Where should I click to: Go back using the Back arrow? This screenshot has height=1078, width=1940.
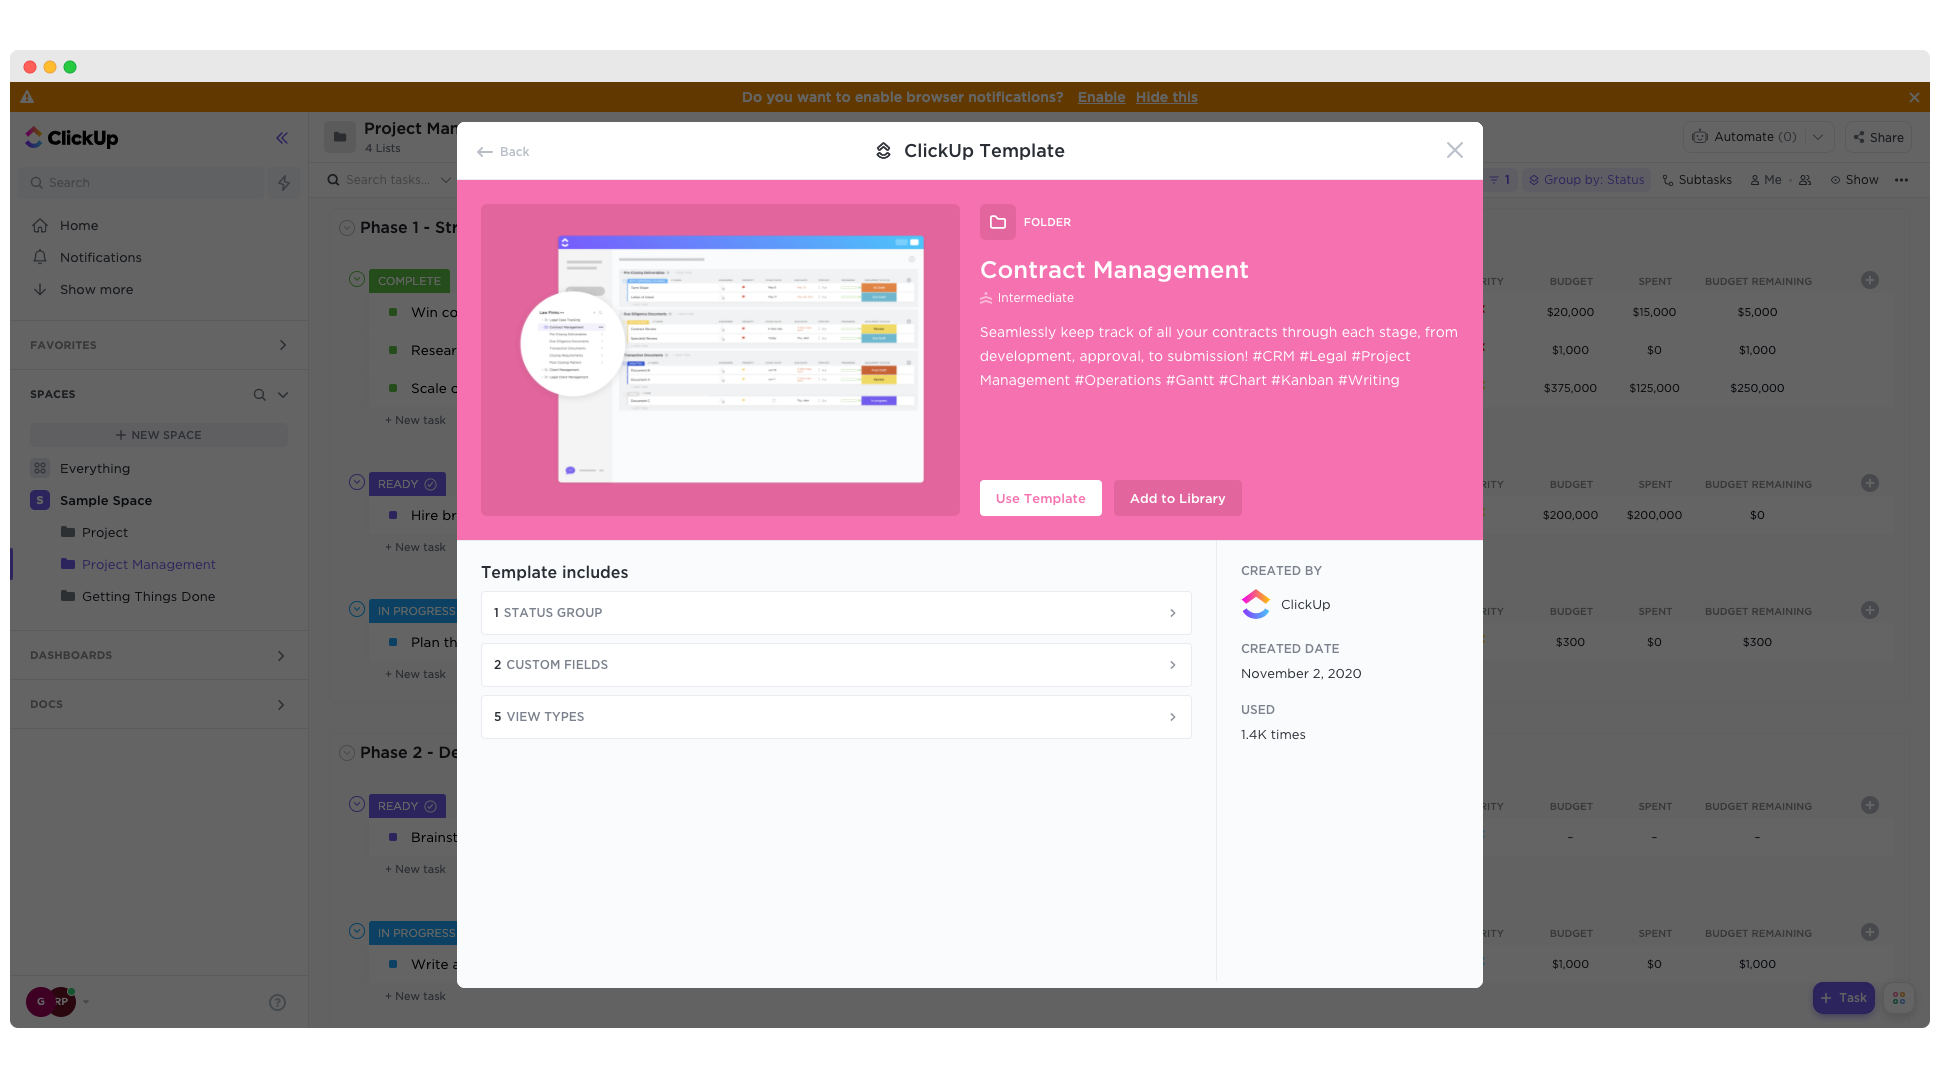click(x=503, y=152)
